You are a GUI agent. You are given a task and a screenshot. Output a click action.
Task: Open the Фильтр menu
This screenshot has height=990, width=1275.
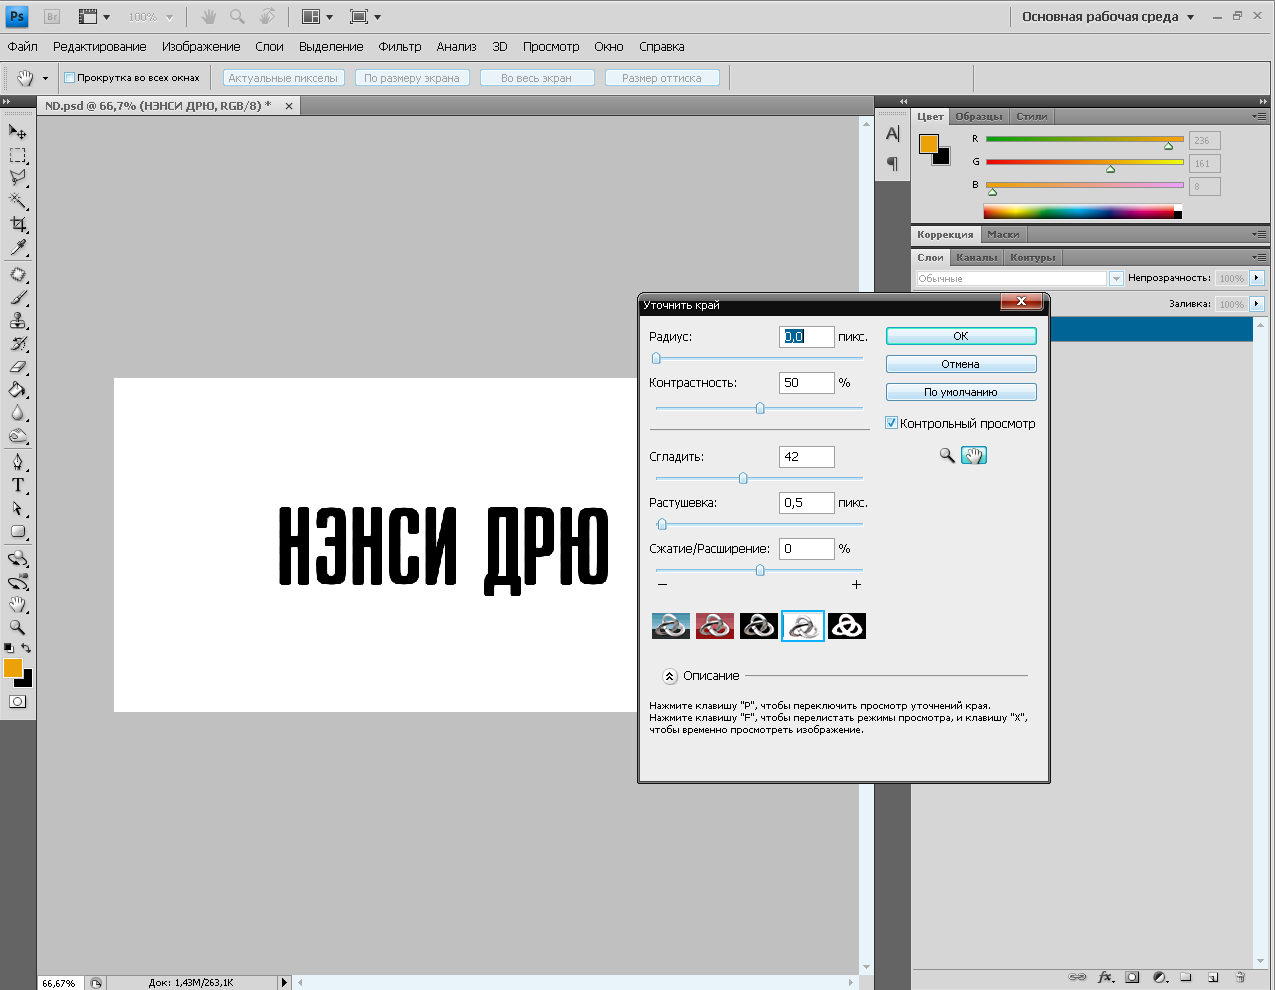coord(399,47)
